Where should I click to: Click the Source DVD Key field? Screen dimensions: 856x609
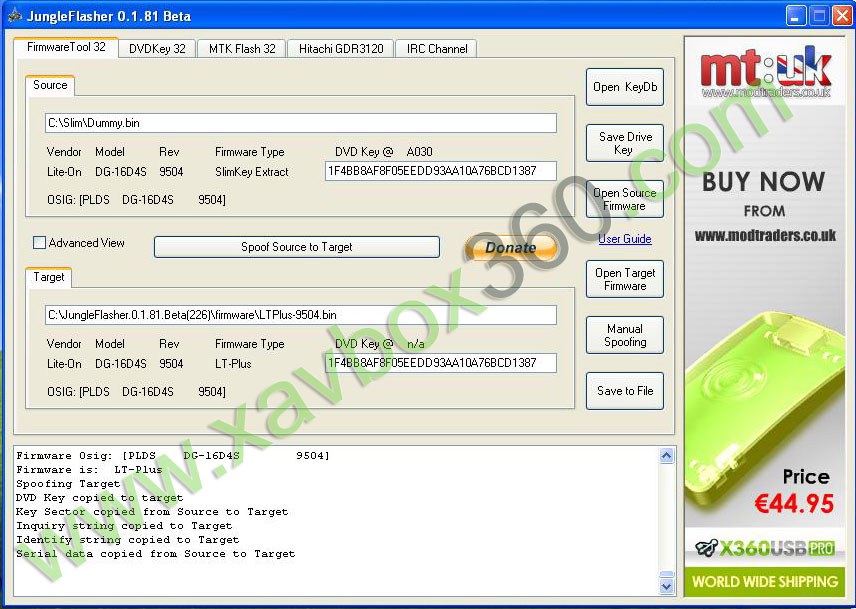pyautogui.click(x=441, y=171)
